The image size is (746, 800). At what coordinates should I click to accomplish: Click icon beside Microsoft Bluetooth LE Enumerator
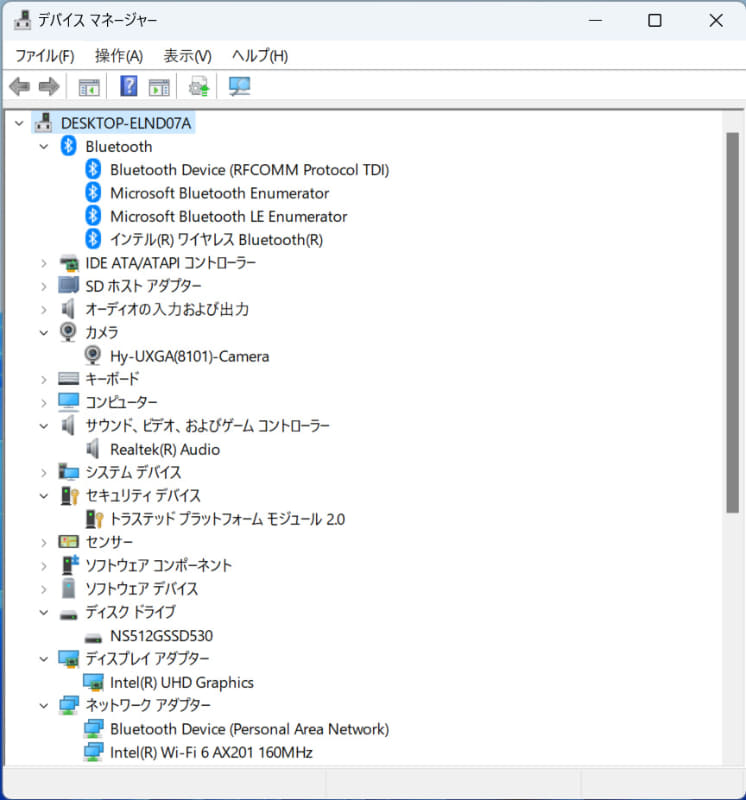tap(93, 216)
